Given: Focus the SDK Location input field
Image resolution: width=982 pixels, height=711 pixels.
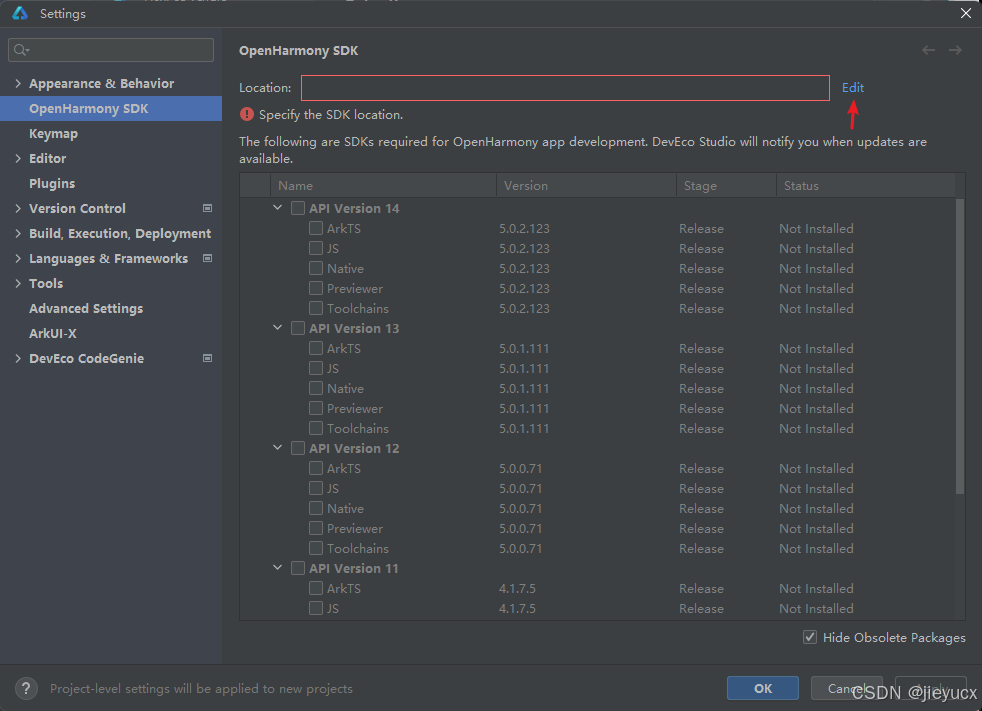Looking at the screenshot, I should (x=566, y=88).
